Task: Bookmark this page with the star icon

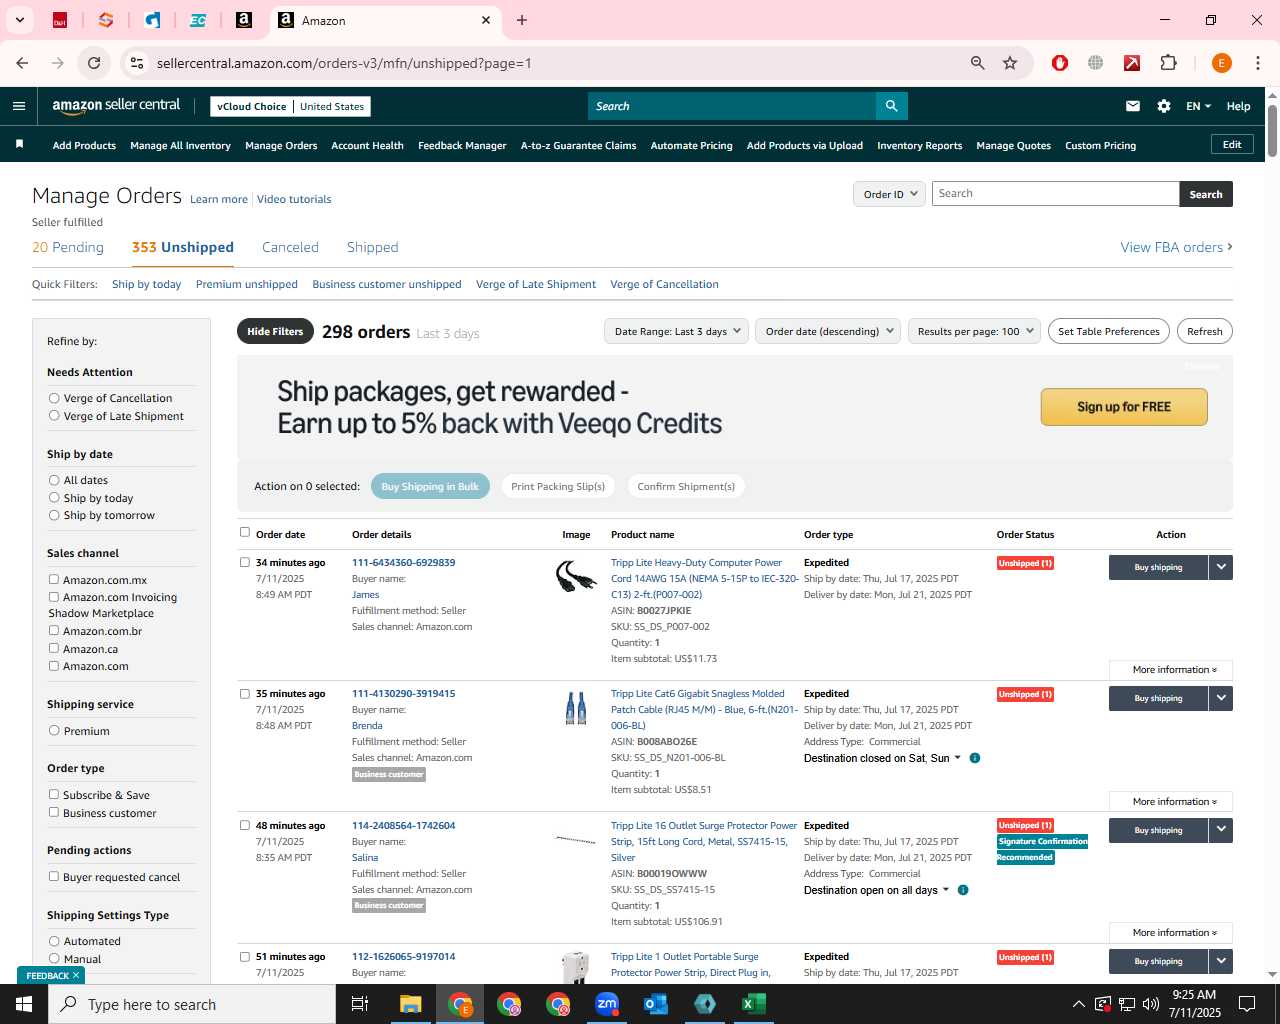Action: pyautogui.click(x=1010, y=63)
